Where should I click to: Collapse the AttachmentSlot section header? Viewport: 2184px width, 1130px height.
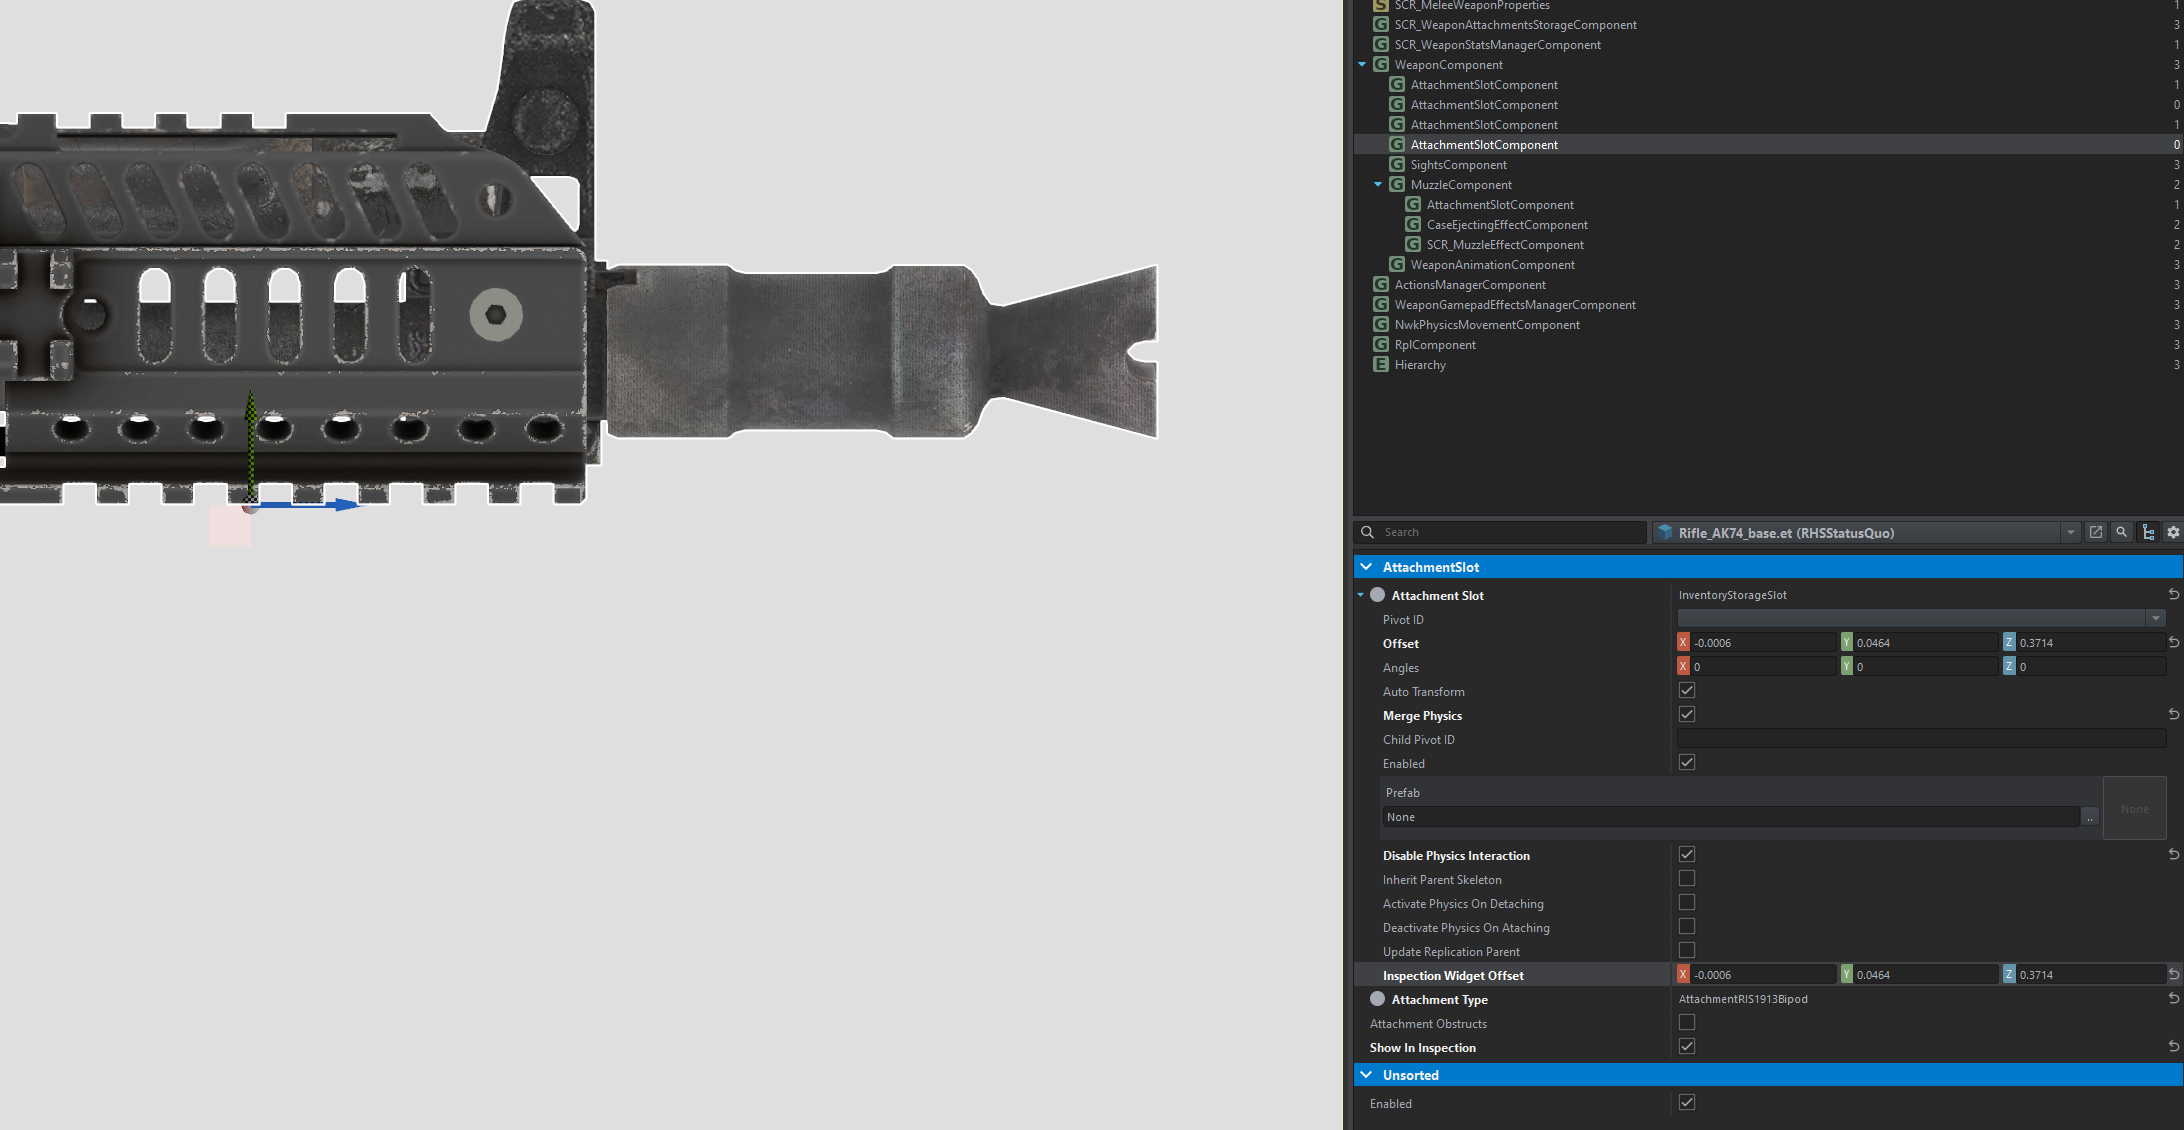[1366, 567]
